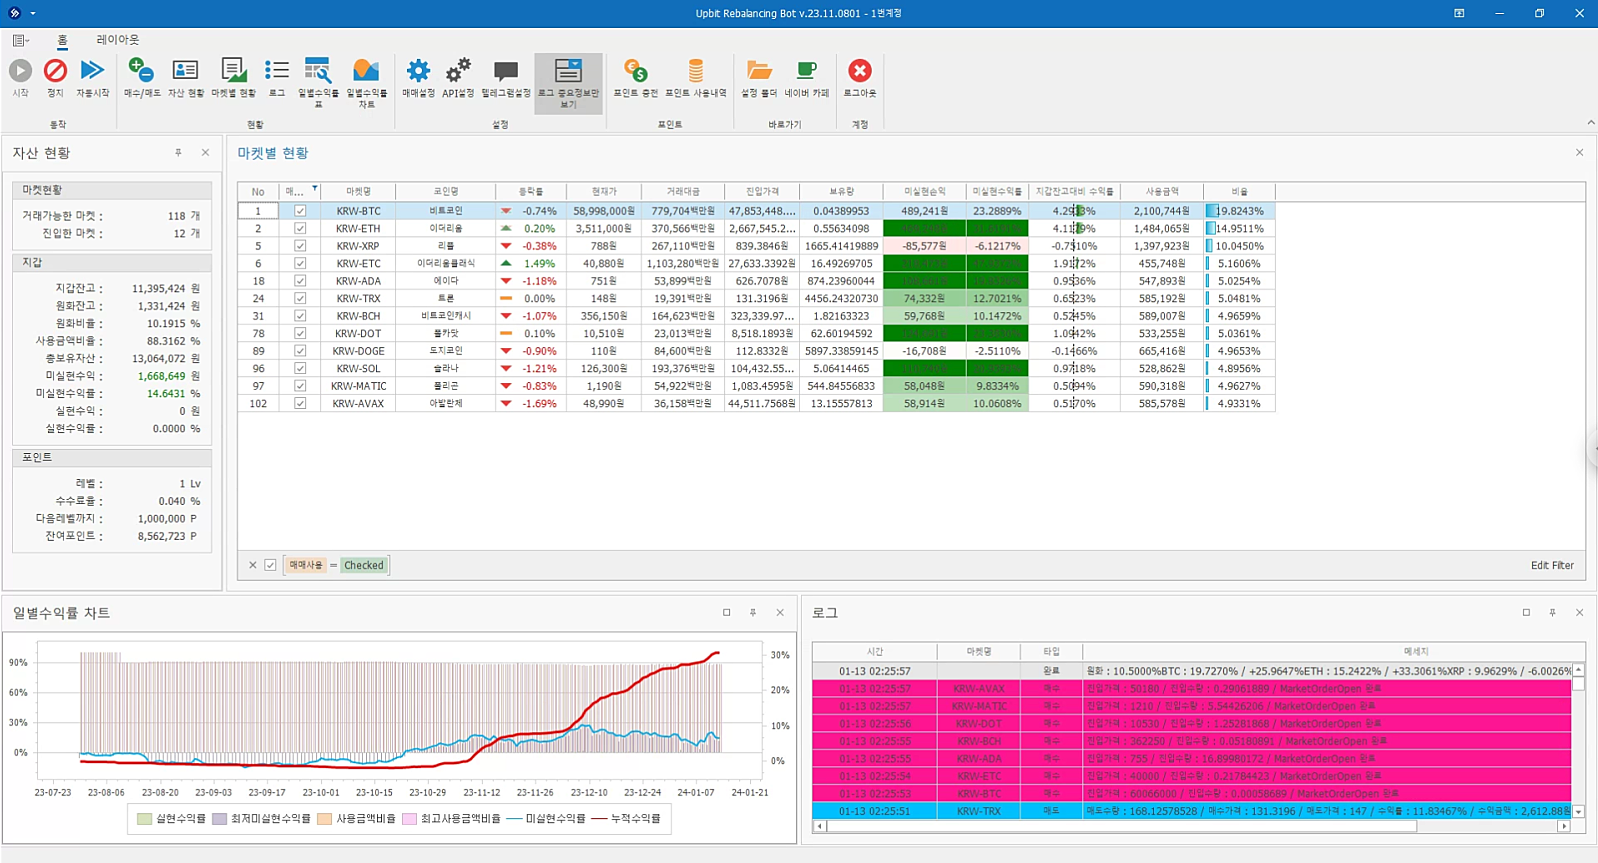Toggle 최저미실현수익률 legend swatch
This screenshot has height=863, width=1598.
(x=219, y=819)
